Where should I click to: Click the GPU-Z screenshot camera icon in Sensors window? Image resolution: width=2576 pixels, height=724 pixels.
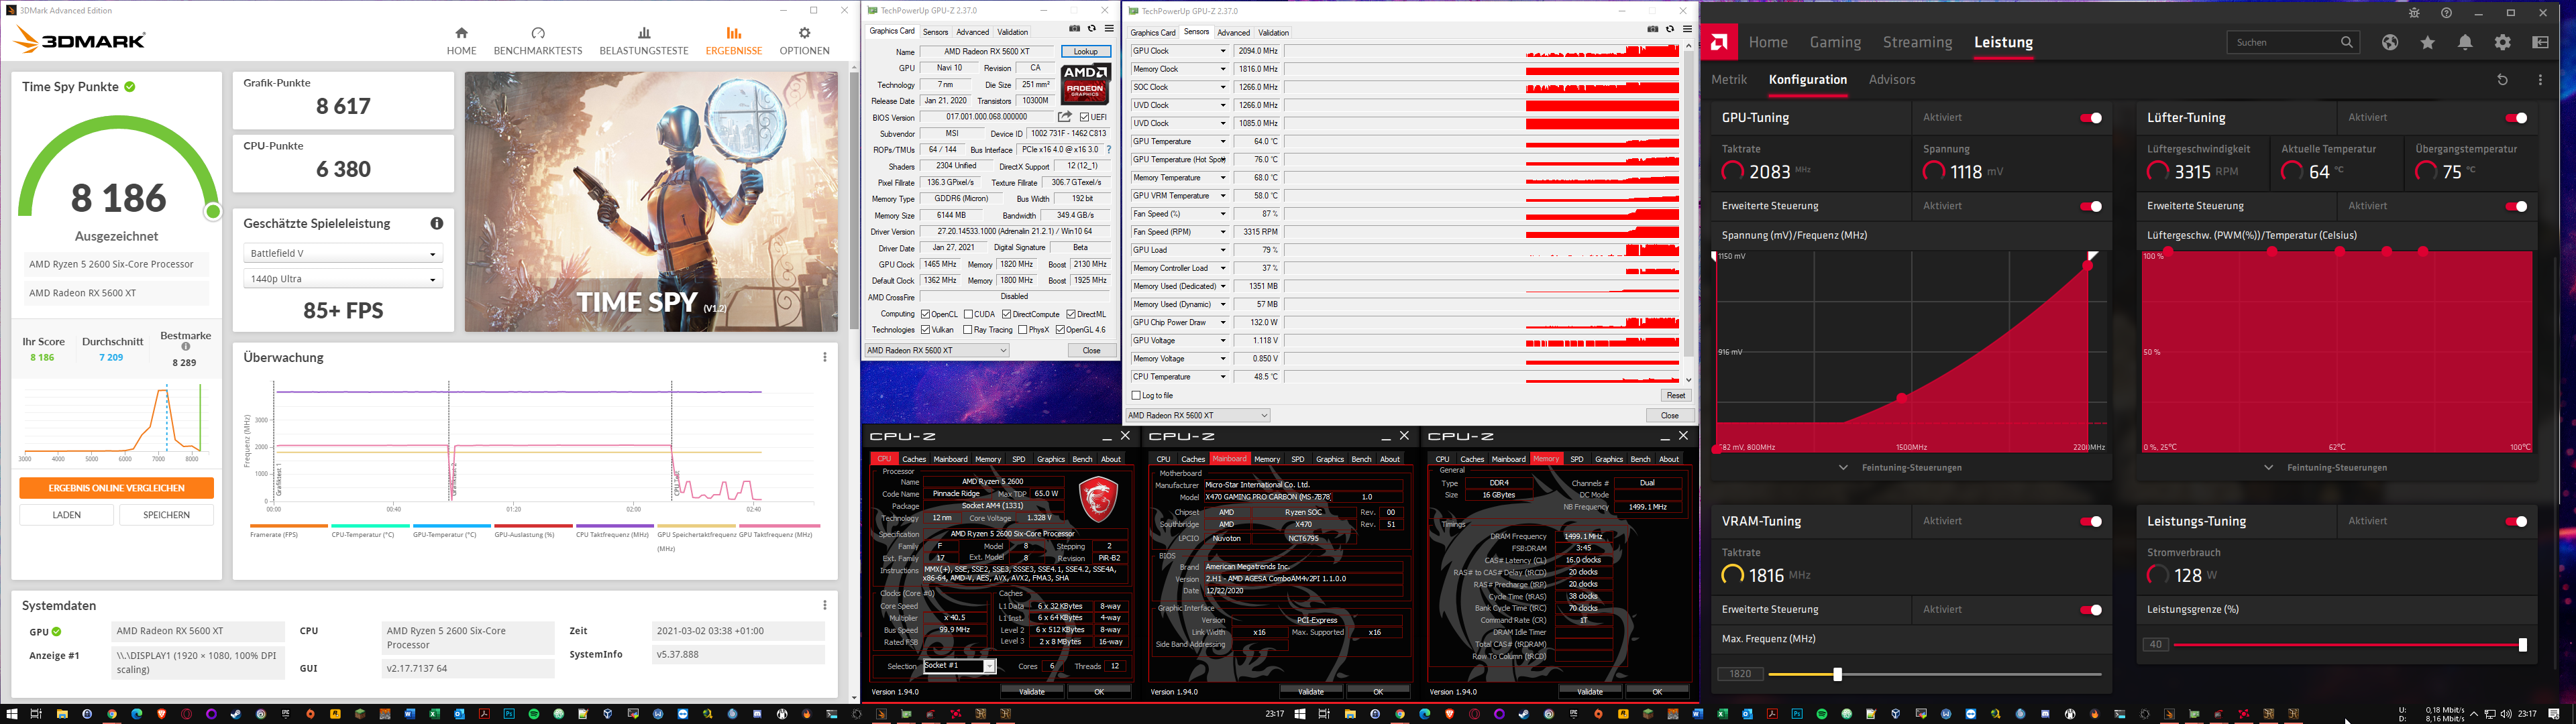1653,29
